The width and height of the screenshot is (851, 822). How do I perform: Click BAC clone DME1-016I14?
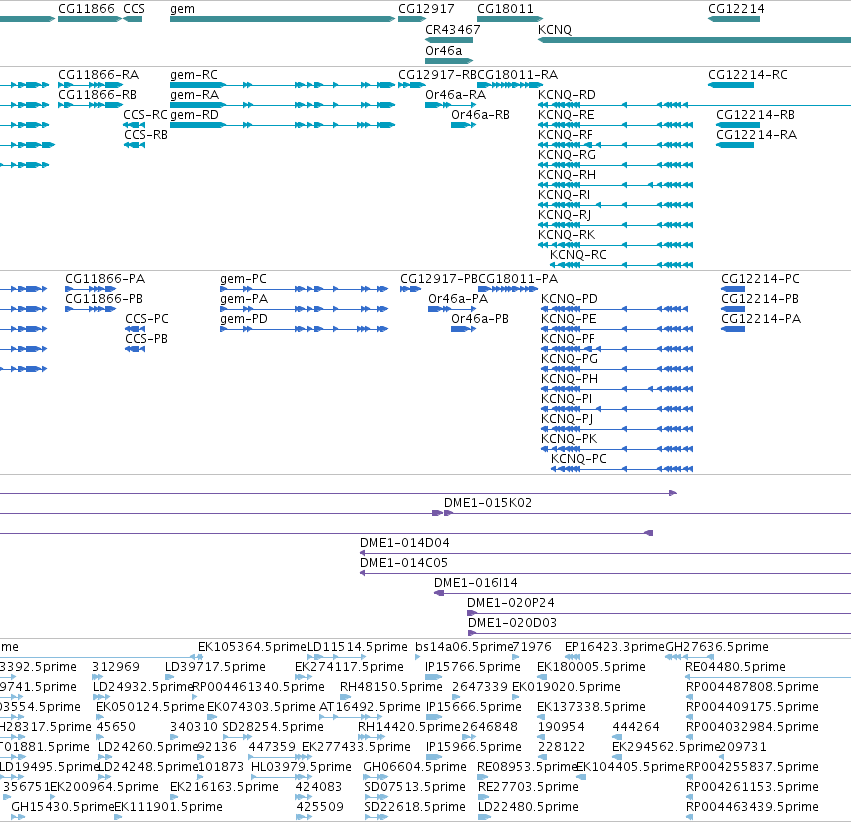643,593
